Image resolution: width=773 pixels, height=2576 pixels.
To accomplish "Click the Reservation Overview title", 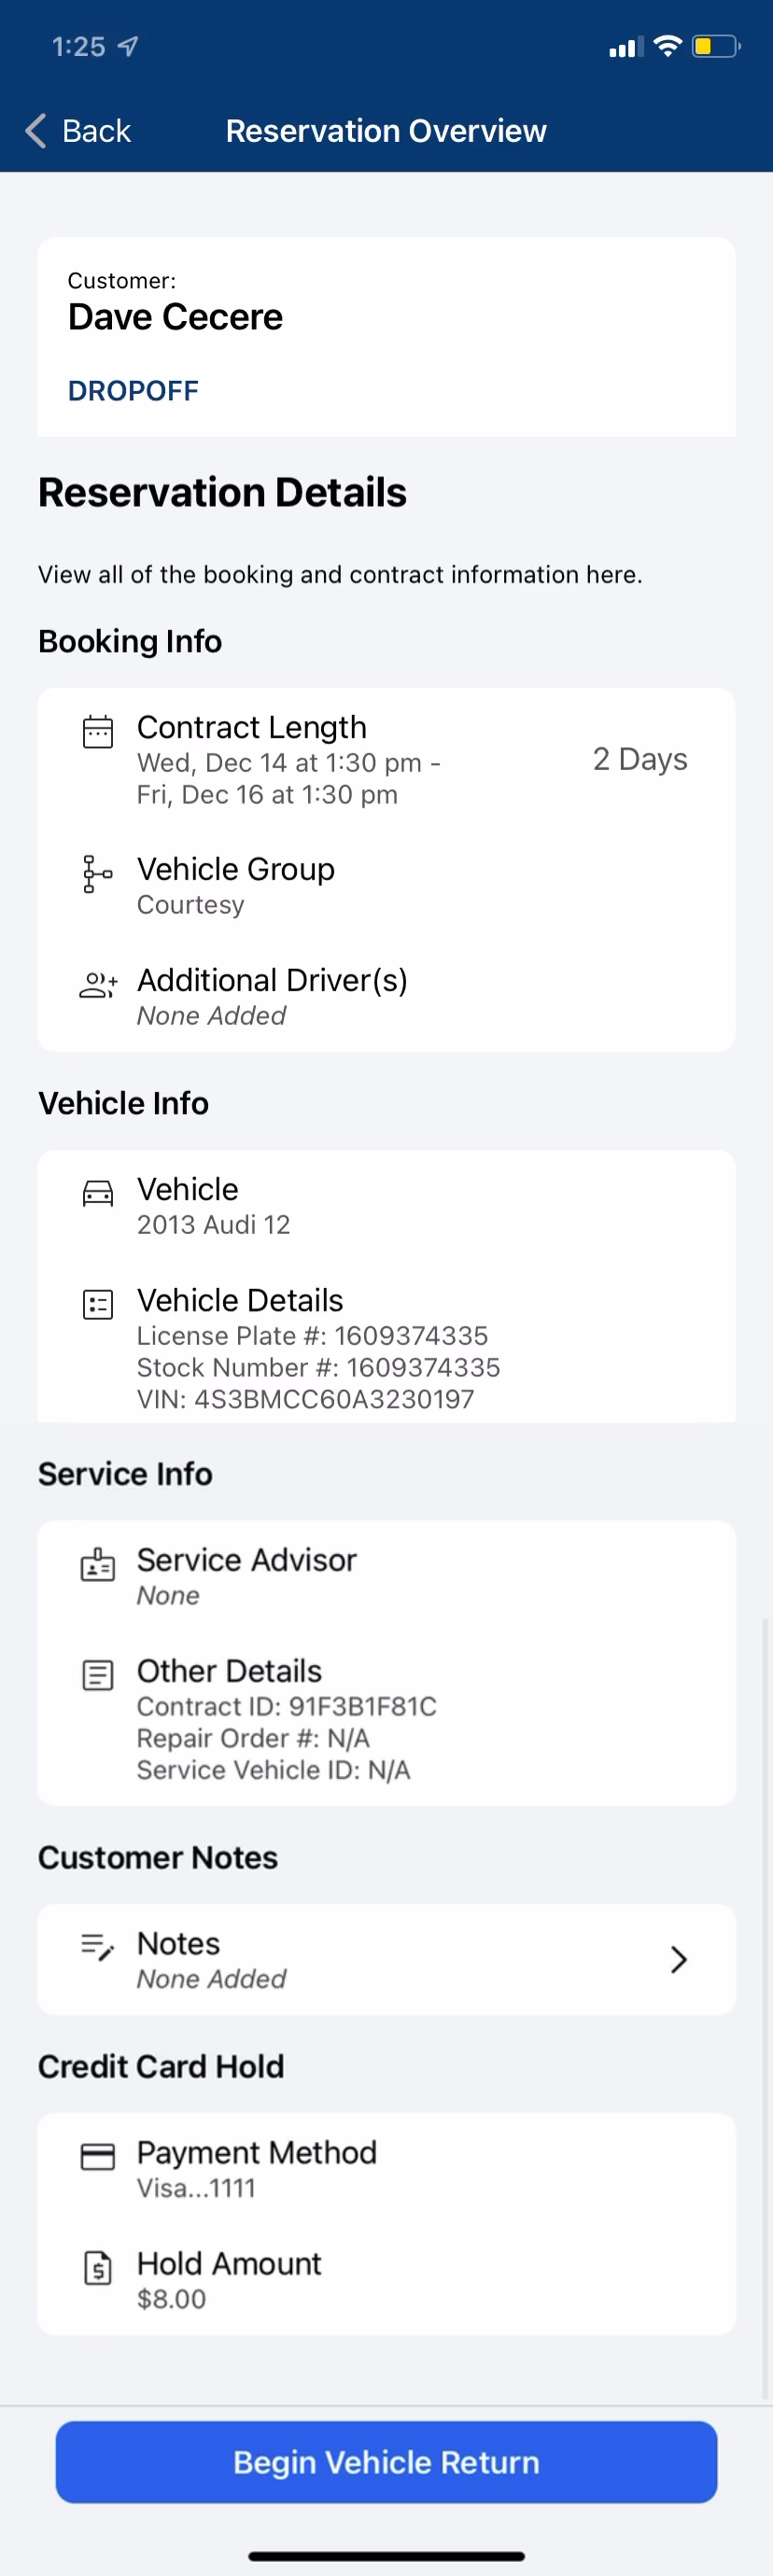I will pos(386,130).
